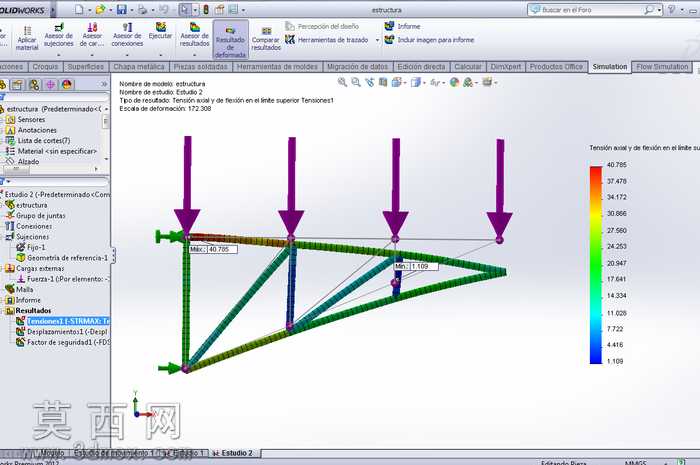Select Anotaciones in feature tree
The image size is (700, 465).
point(37,130)
